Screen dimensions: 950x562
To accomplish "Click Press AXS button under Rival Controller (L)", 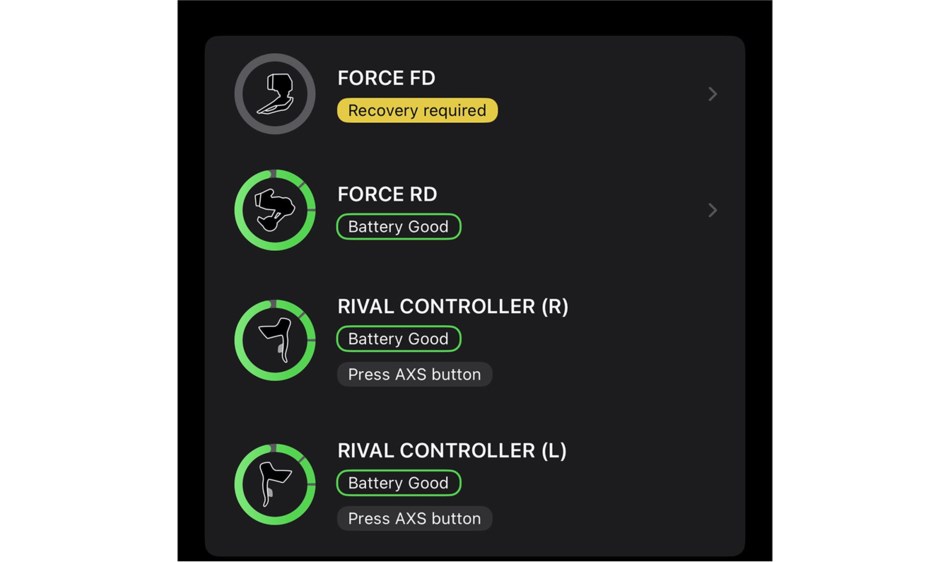I will [x=414, y=518].
